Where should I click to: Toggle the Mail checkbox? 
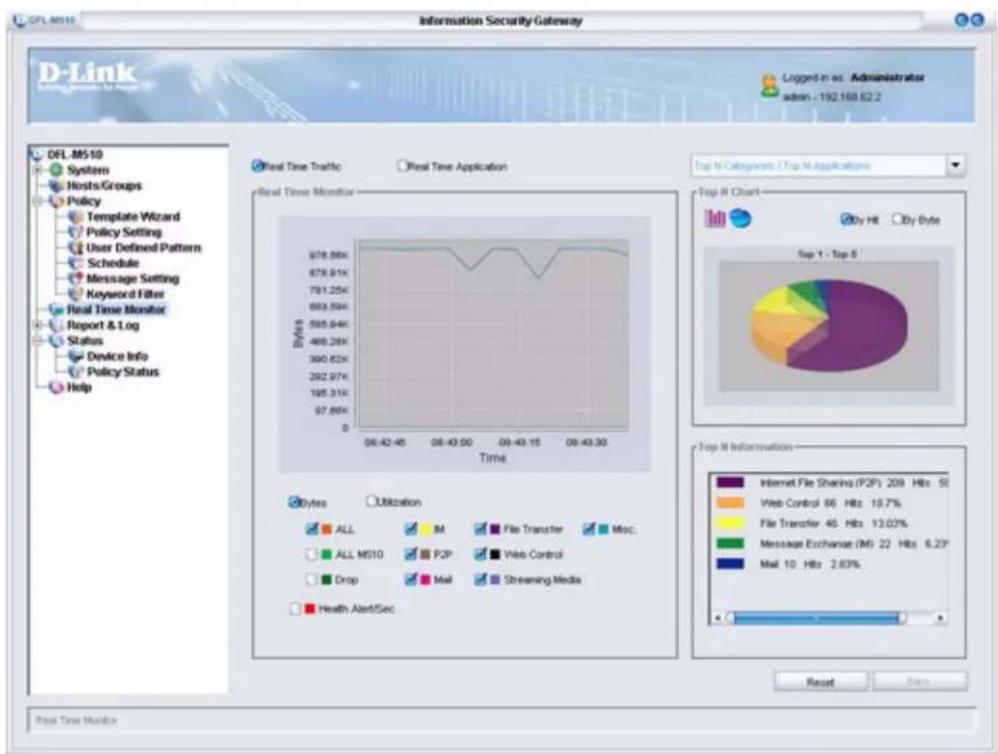[411, 580]
